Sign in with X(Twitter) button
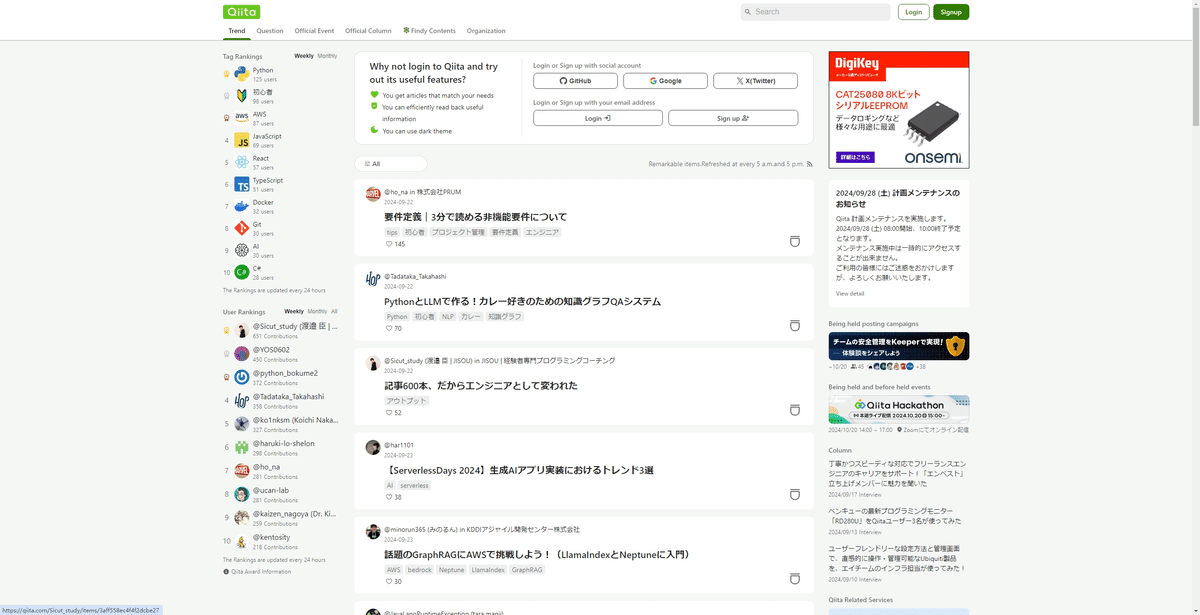Screen dimensions: 1200x615 click(755, 81)
